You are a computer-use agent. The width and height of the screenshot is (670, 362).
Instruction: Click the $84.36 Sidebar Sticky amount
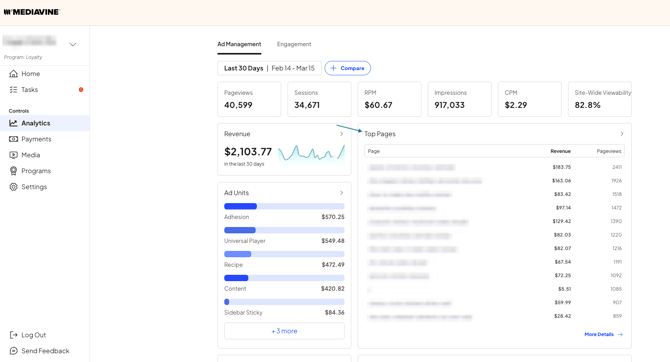coord(335,313)
